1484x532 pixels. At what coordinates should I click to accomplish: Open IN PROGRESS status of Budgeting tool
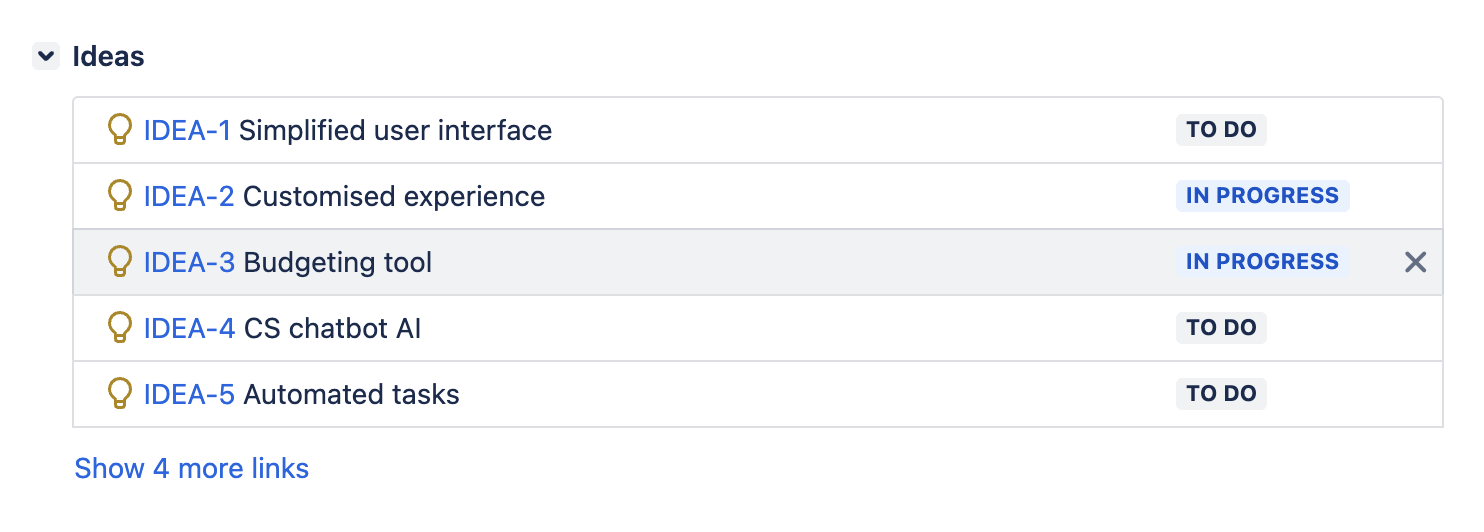click(x=1262, y=262)
